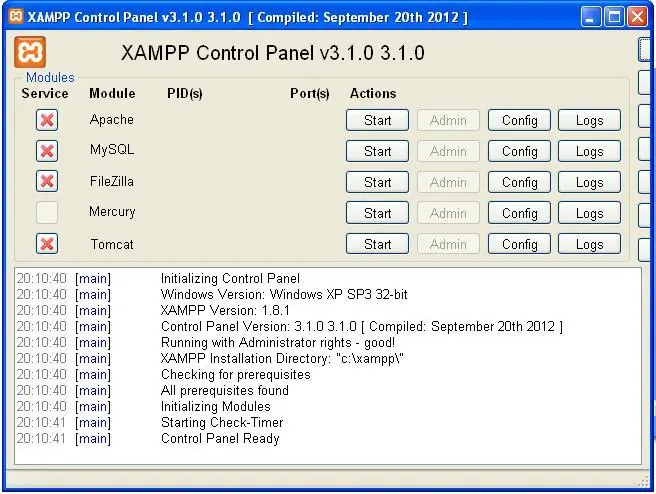Image resolution: width=656 pixels, height=494 pixels.
Task: Toggle the Tomcat service checkbox
Action: 47,244
